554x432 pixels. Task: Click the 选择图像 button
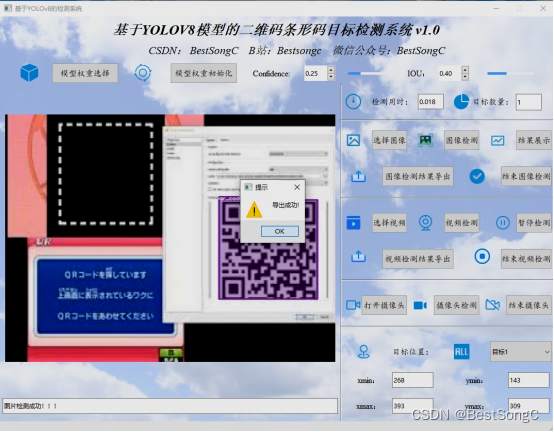(389, 140)
